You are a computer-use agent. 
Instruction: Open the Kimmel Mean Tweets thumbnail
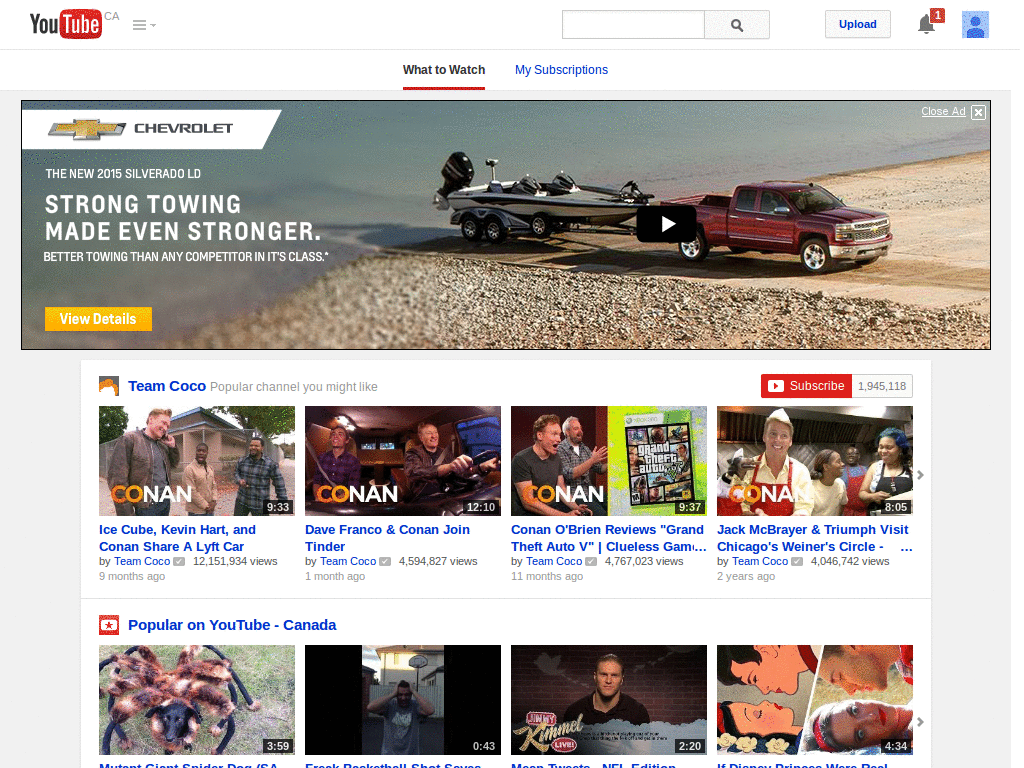tap(609, 700)
